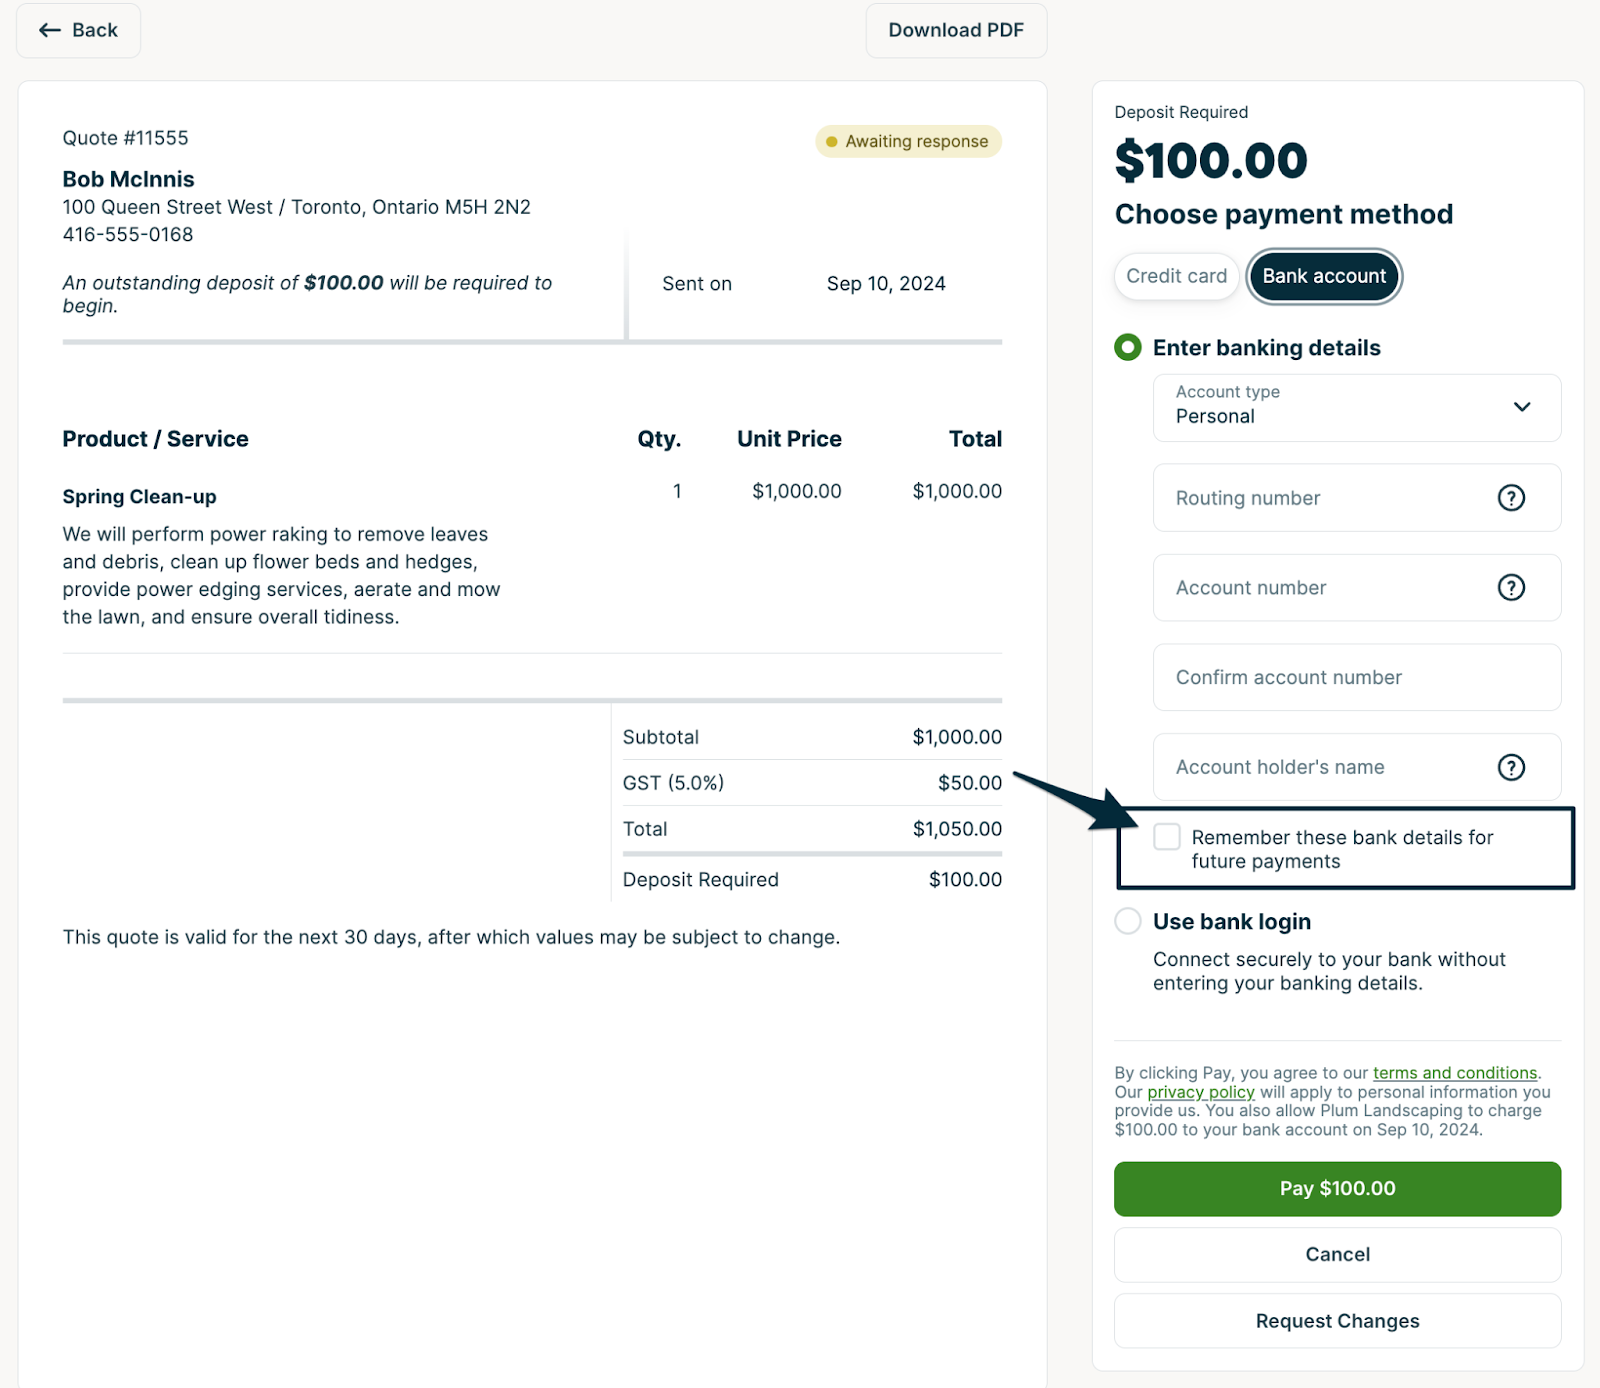Click the Cancel button
Viewport: 1600px width, 1388px height.
(x=1337, y=1254)
